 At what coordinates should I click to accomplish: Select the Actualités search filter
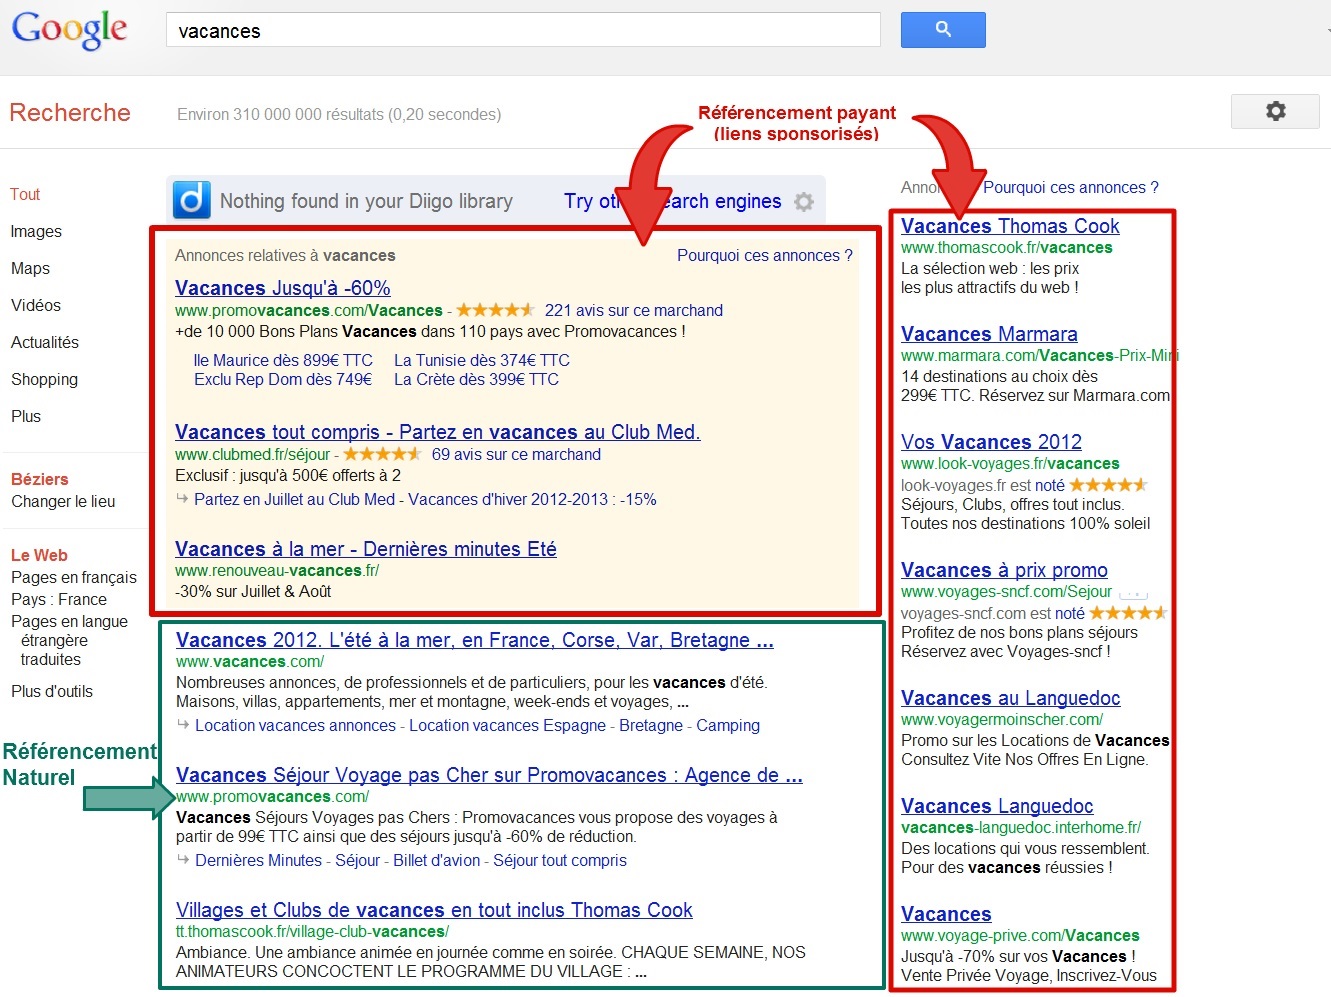[x=45, y=342]
